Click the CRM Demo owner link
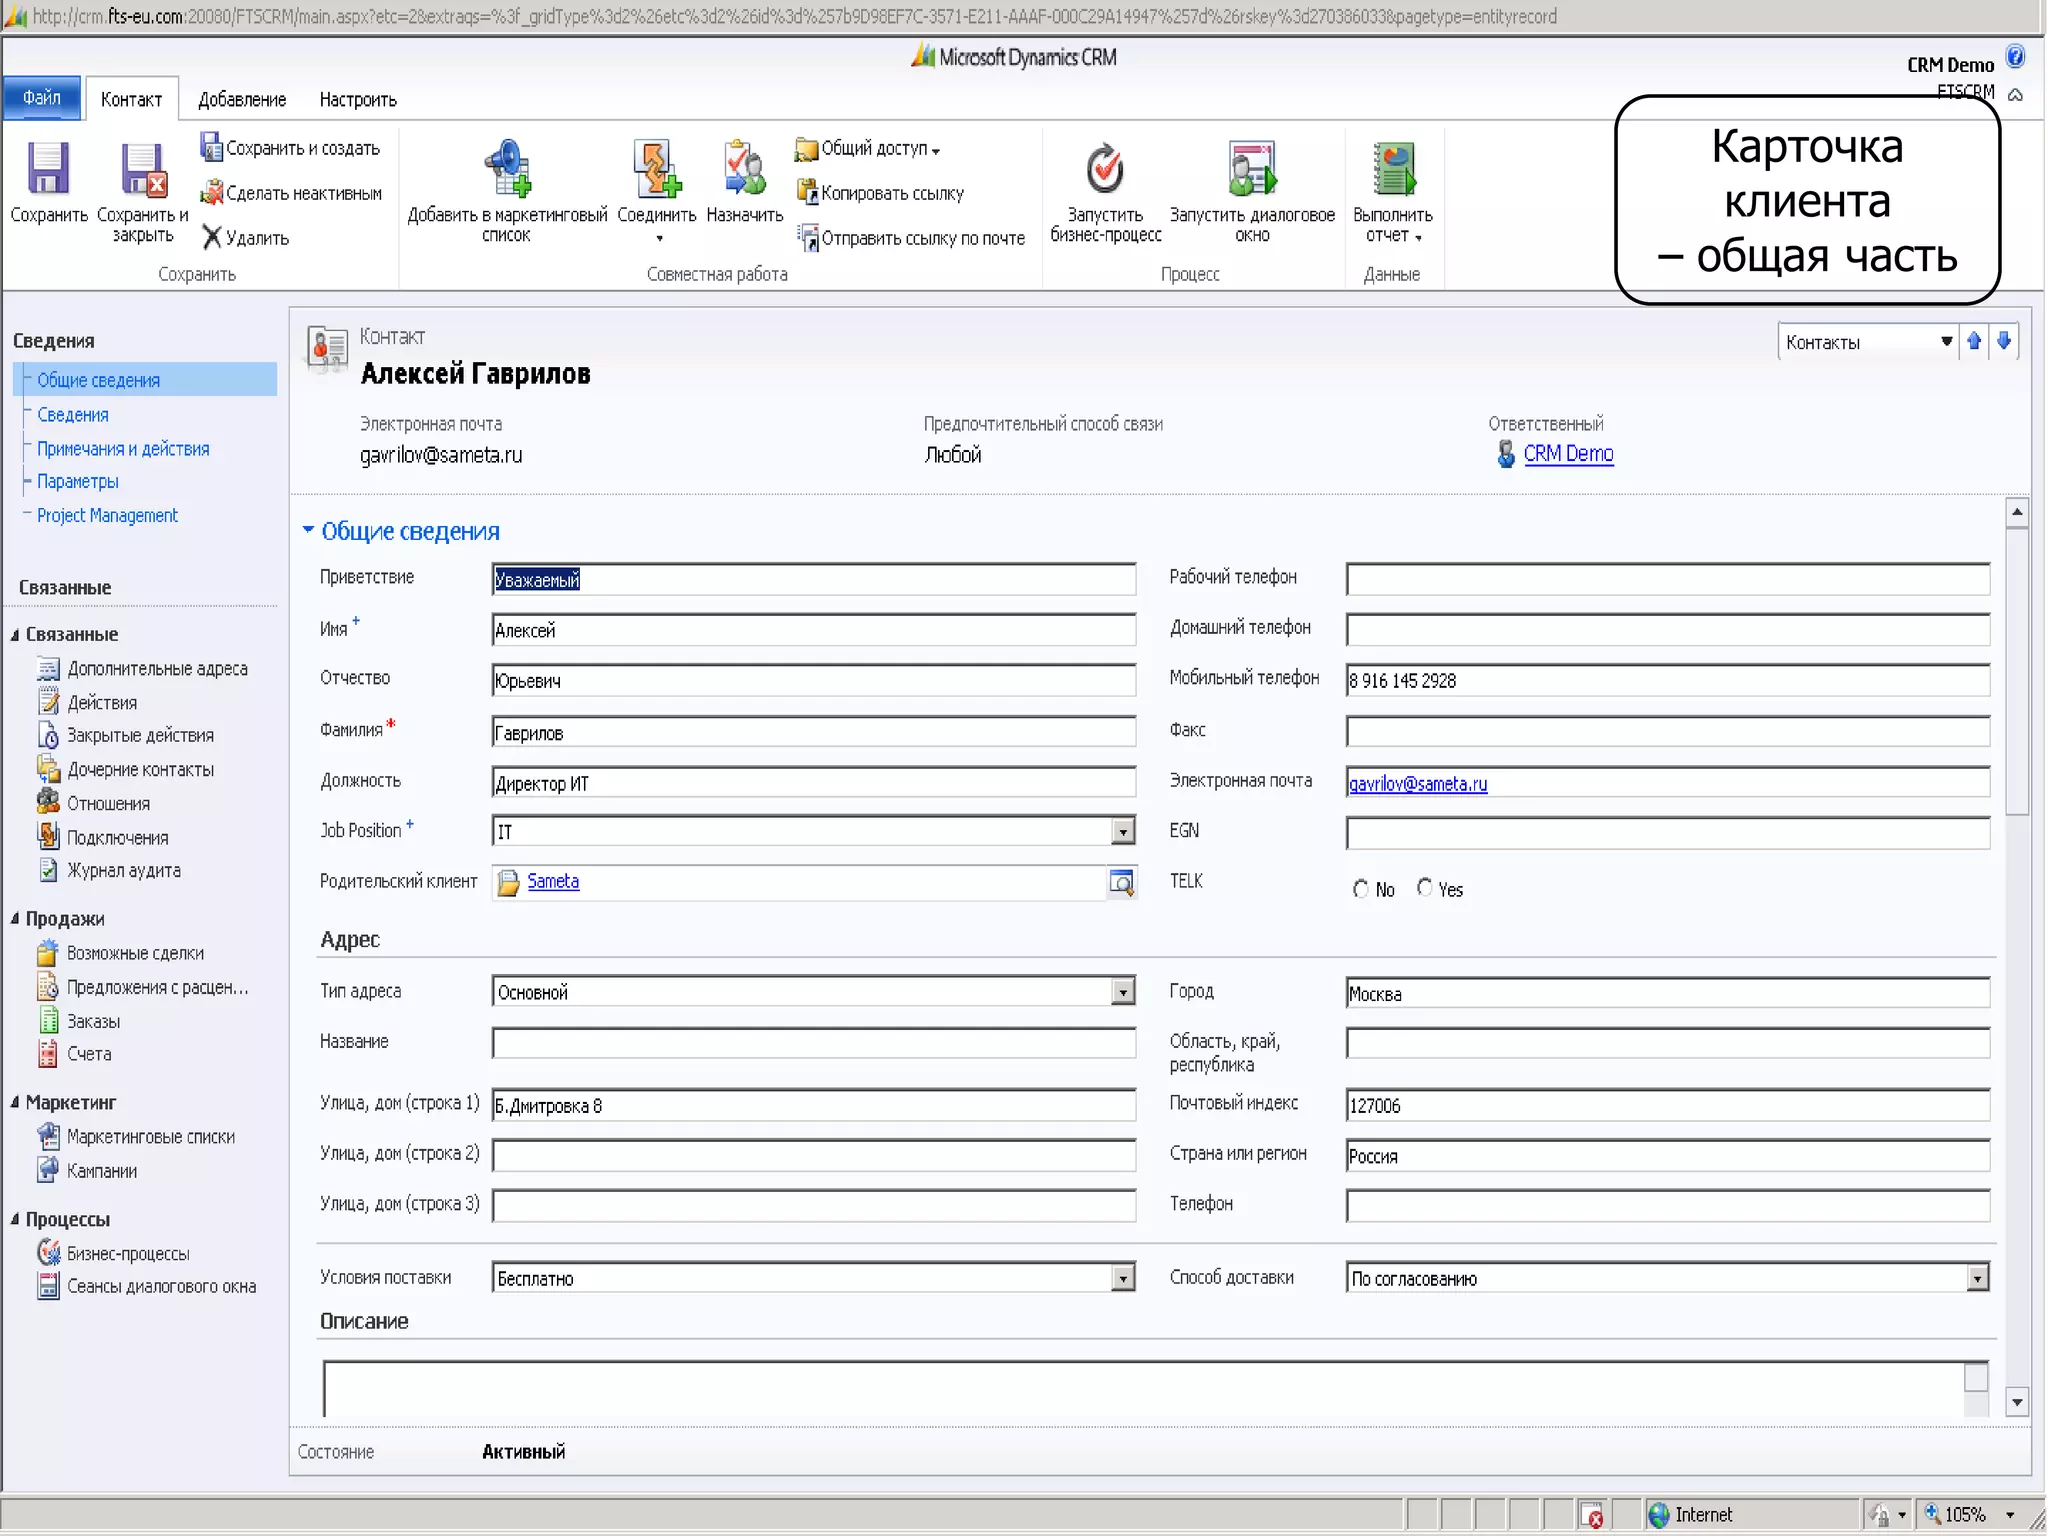Screen dimensions: 2048x1536 (x=1567, y=454)
